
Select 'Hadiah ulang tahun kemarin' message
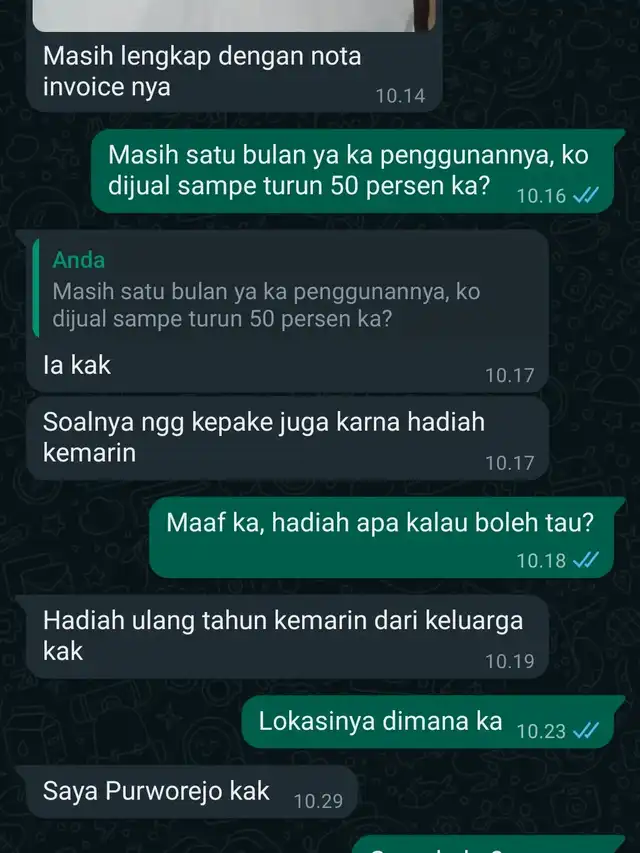287,636
